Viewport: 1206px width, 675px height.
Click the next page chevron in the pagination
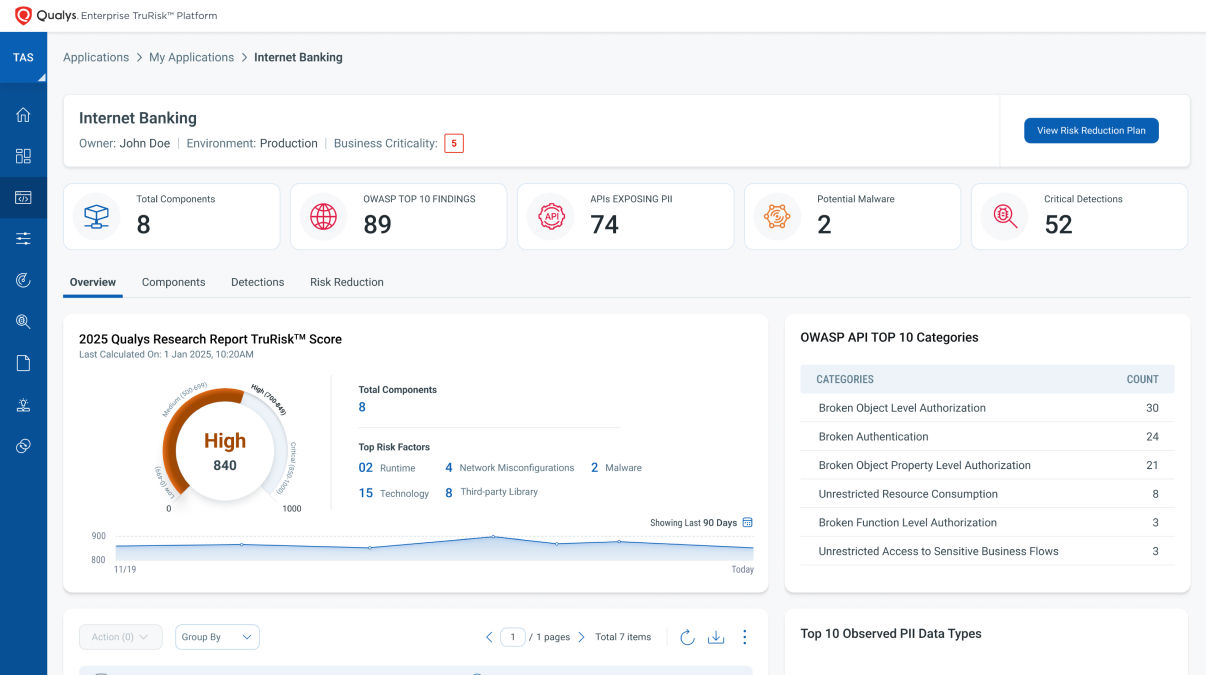(582, 637)
